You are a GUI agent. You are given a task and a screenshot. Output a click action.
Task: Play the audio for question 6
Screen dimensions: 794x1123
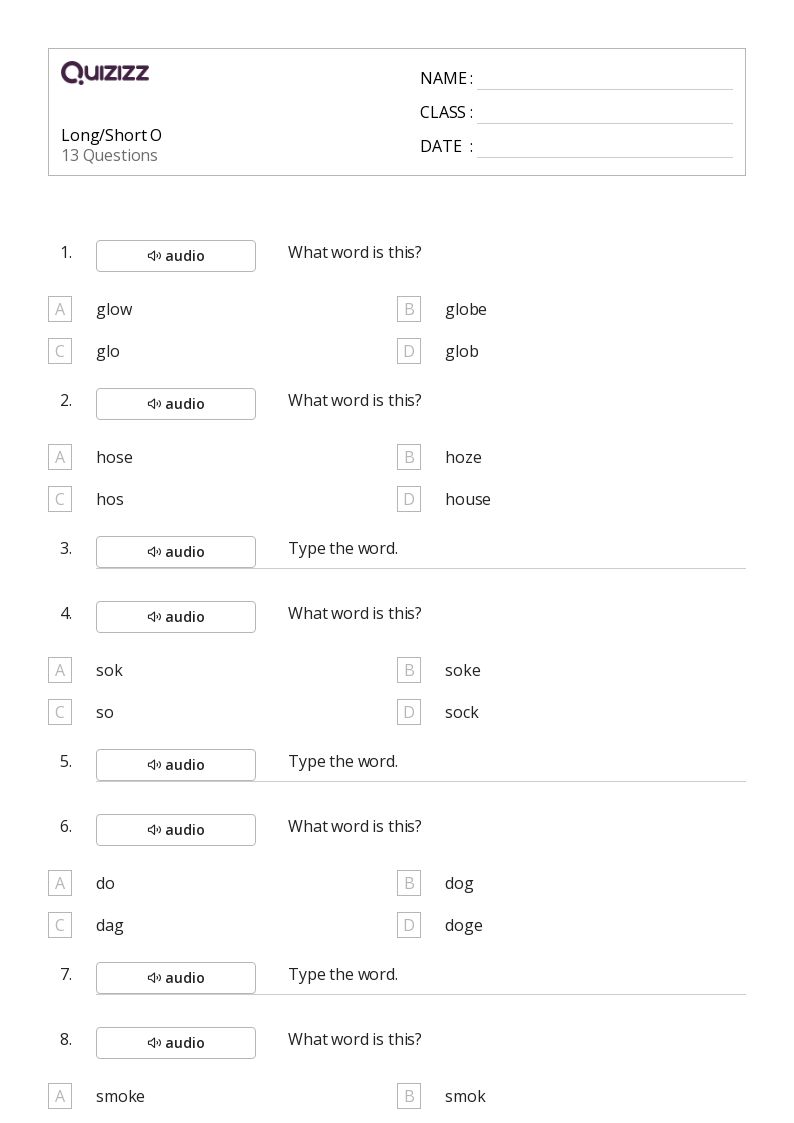(x=175, y=829)
